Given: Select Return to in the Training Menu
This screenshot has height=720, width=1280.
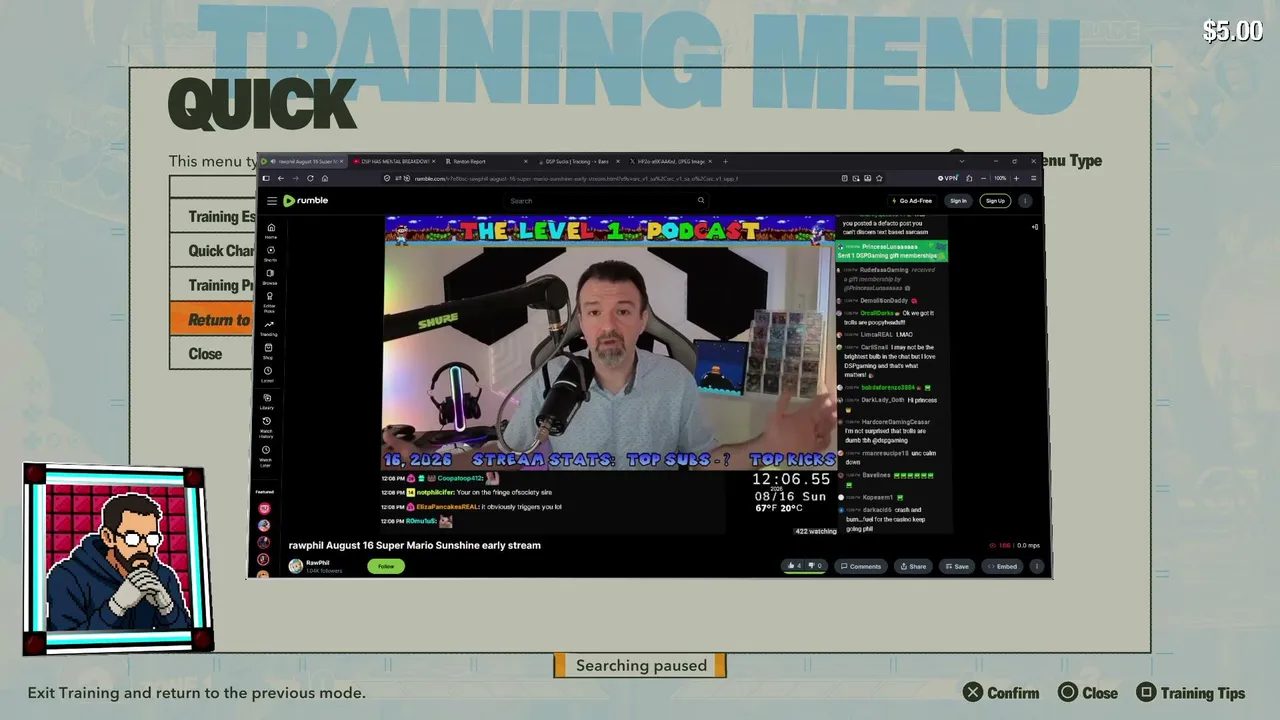Looking at the screenshot, I should pyautogui.click(x=212, y=320).
